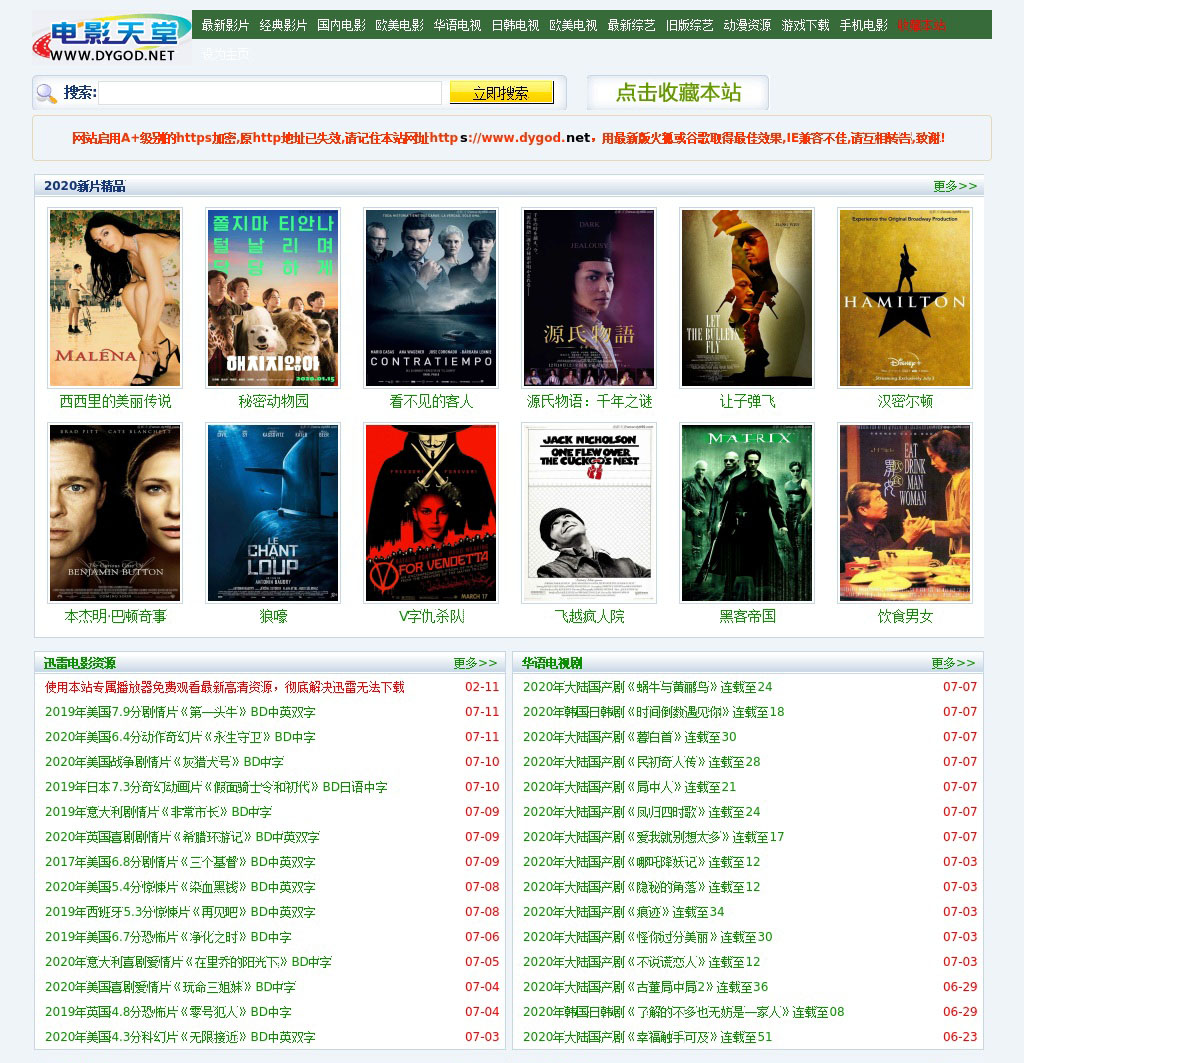
Task: Go to the 日韩电视 menu item
Action: pos(515,25)
